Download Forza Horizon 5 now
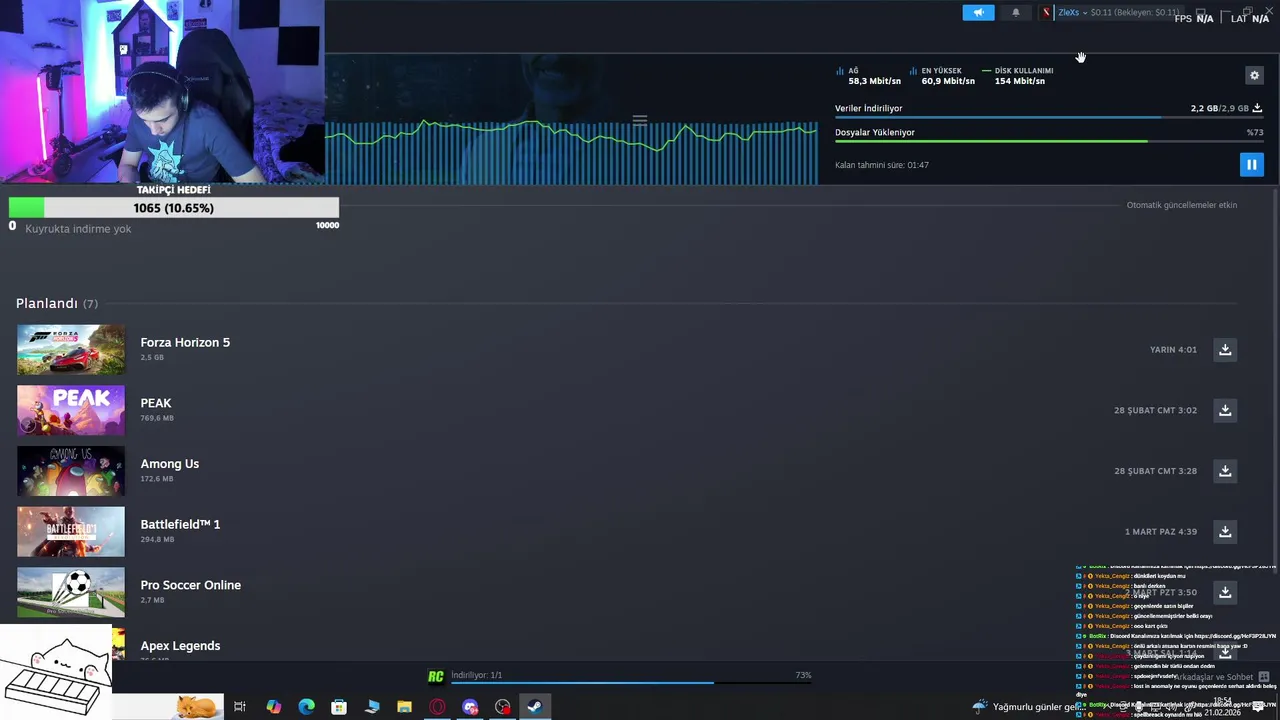 [x=1225, y=350]
